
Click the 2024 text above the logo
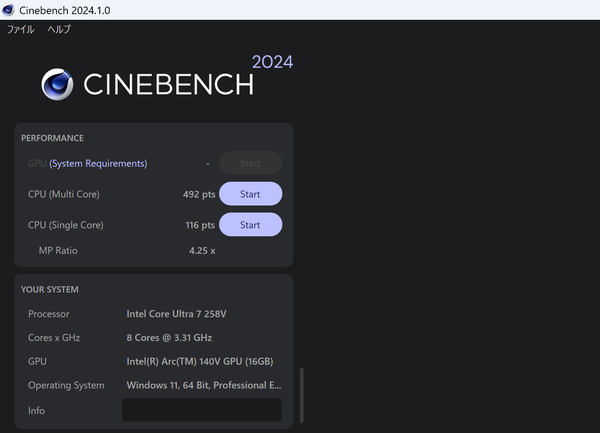pos(272,62)
